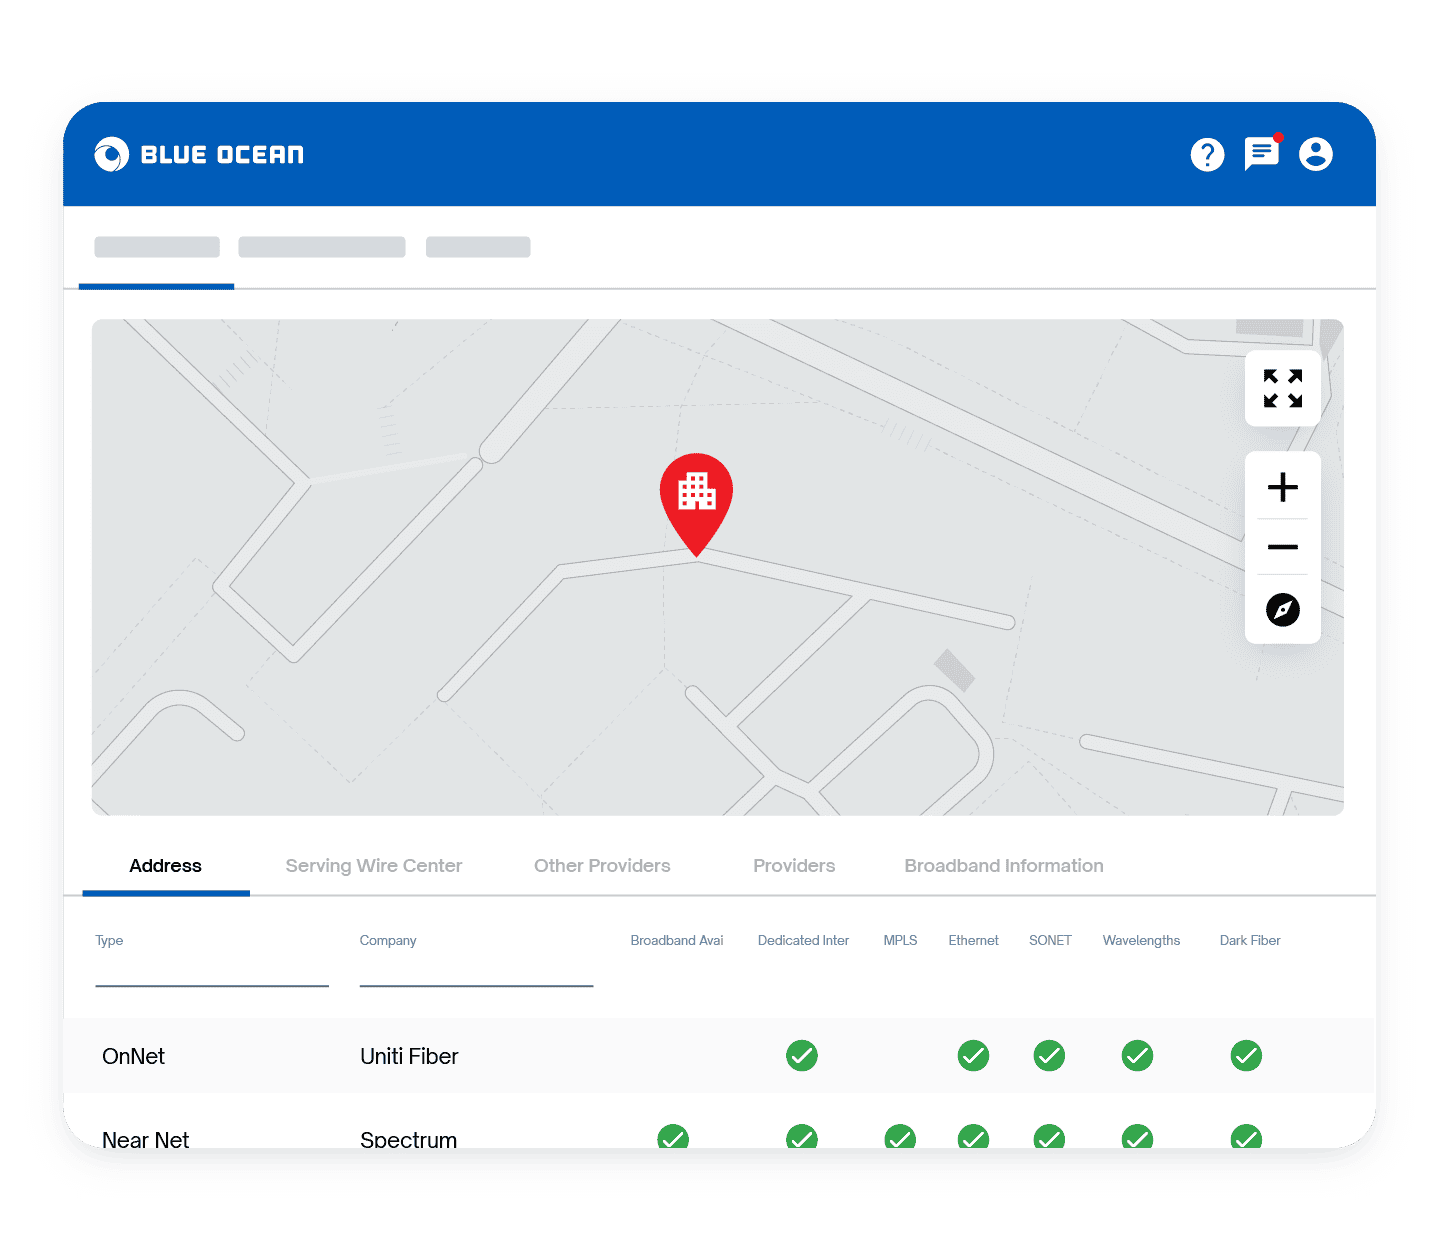Click Uniti Fiber Ethernet checkmark
1439x1250 pixels.
973,1056
